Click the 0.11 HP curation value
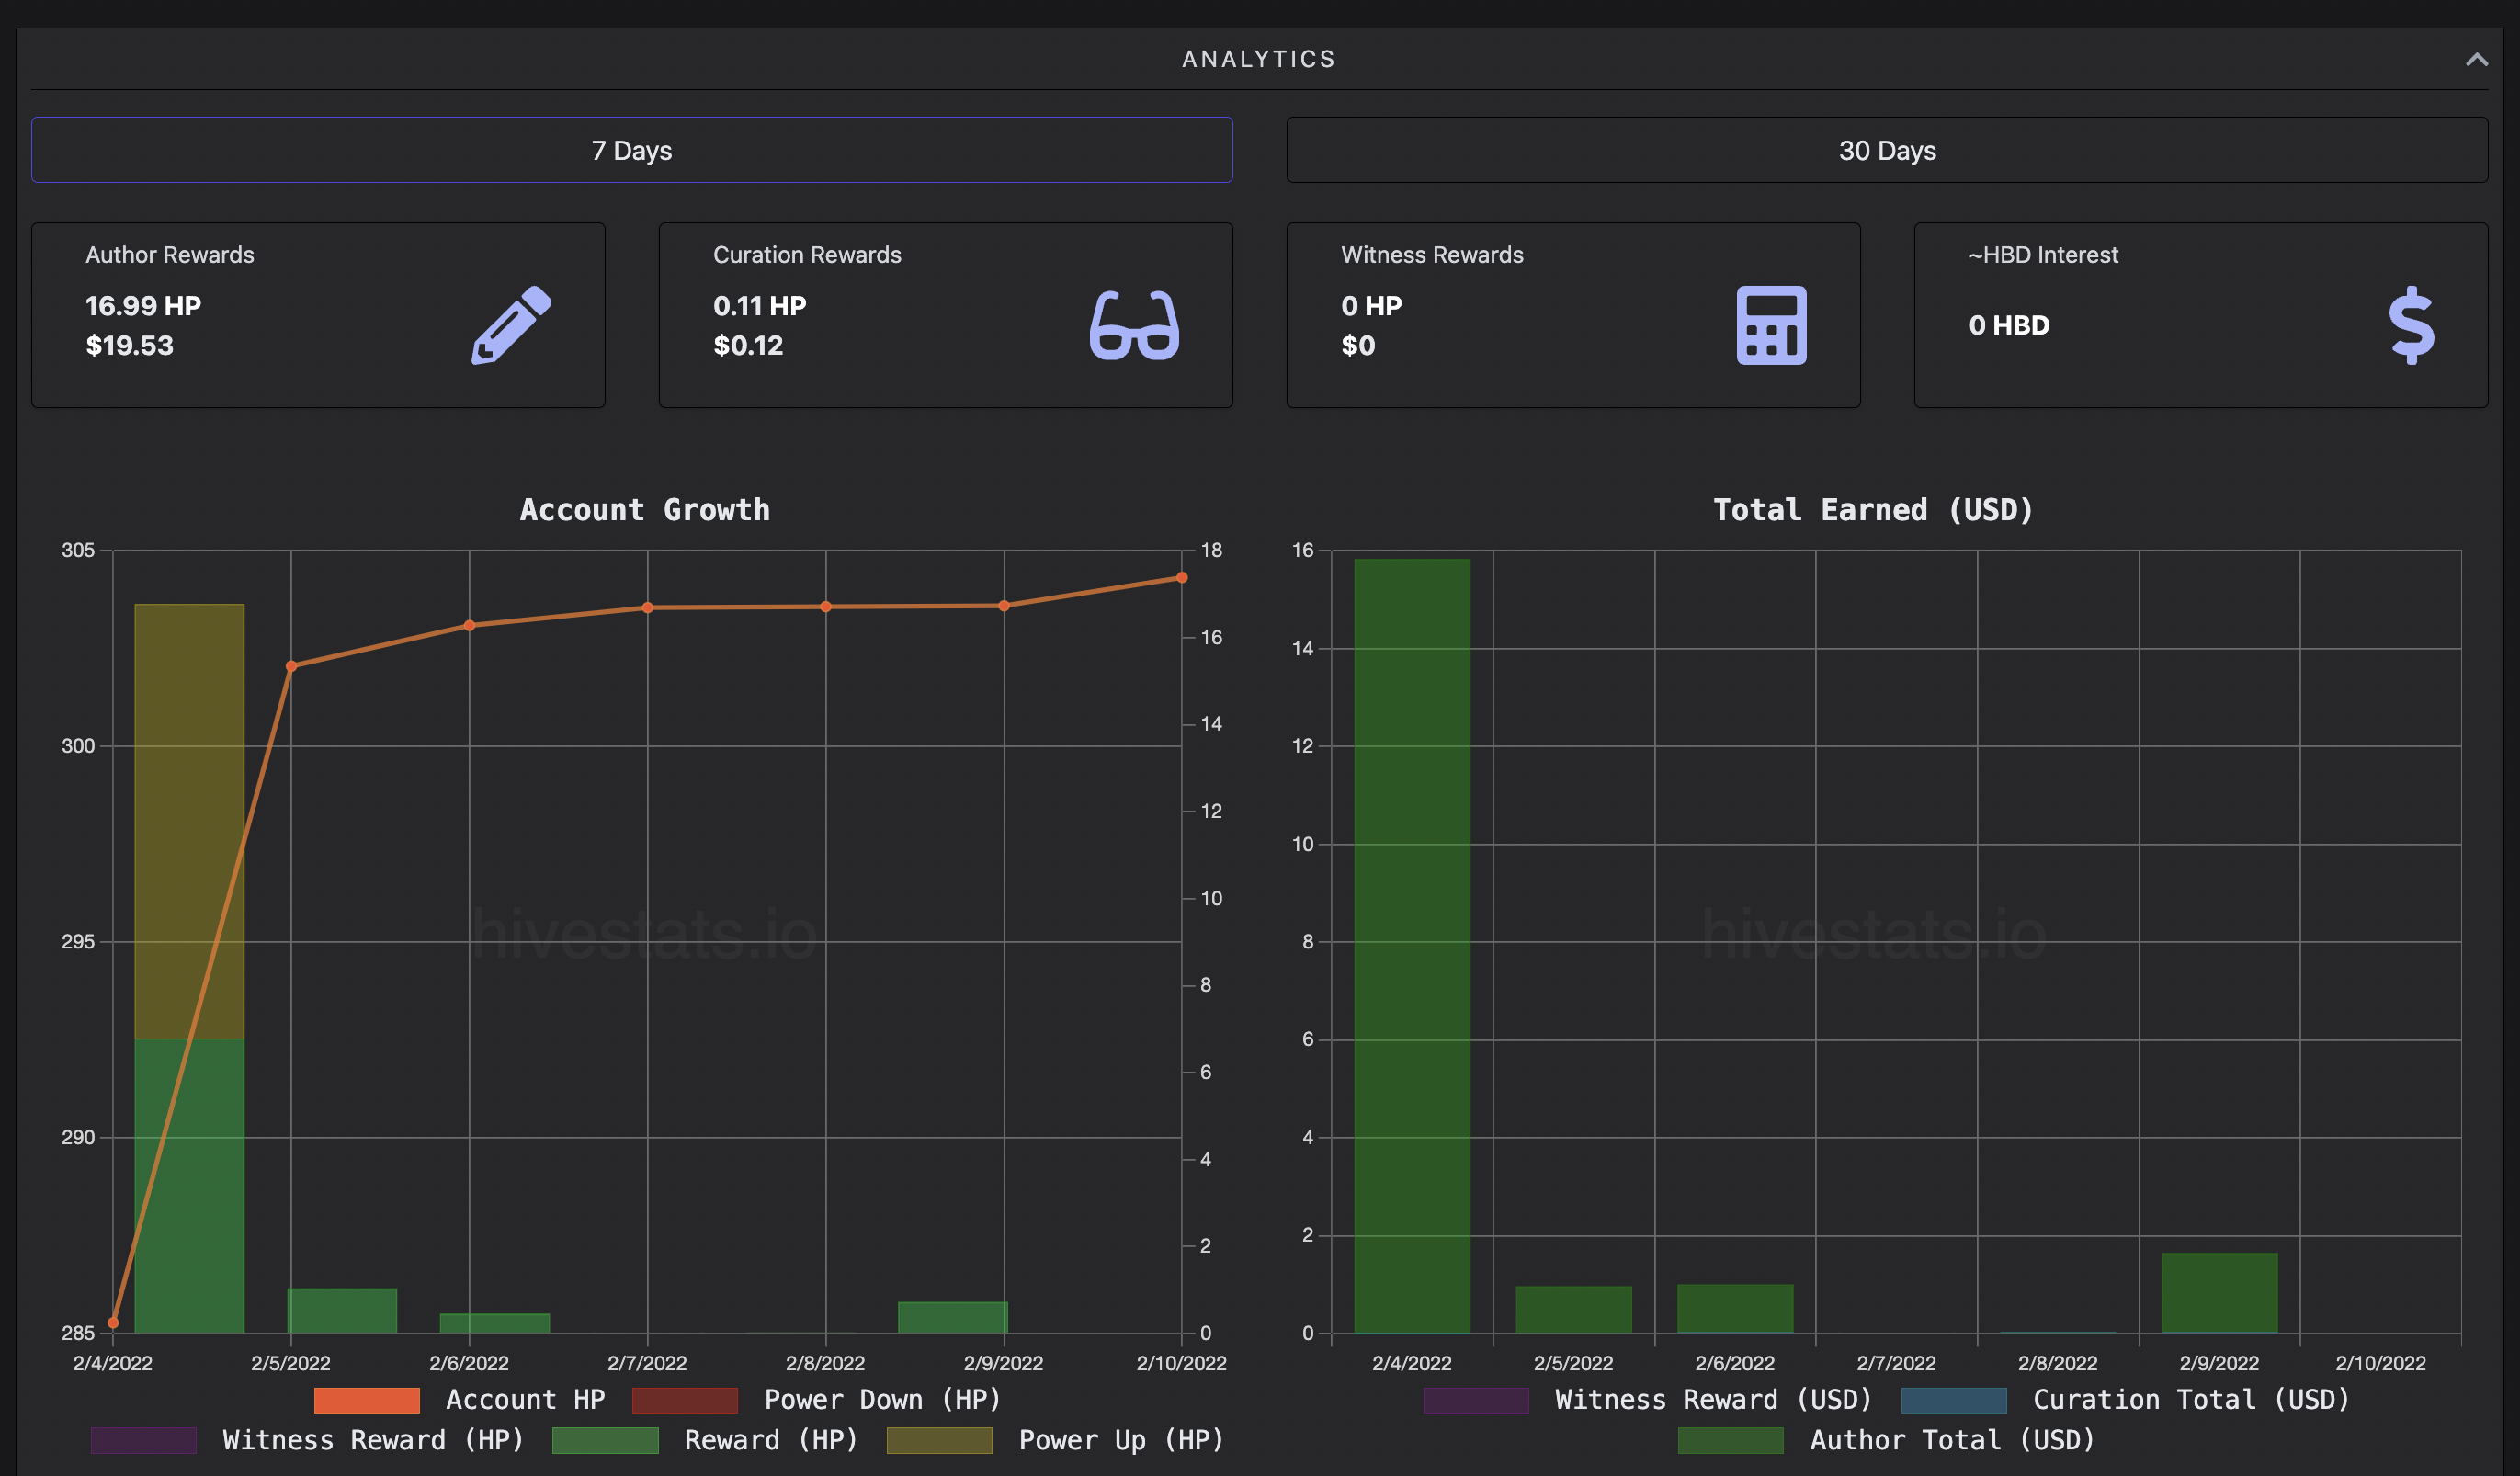 (759, 305)
